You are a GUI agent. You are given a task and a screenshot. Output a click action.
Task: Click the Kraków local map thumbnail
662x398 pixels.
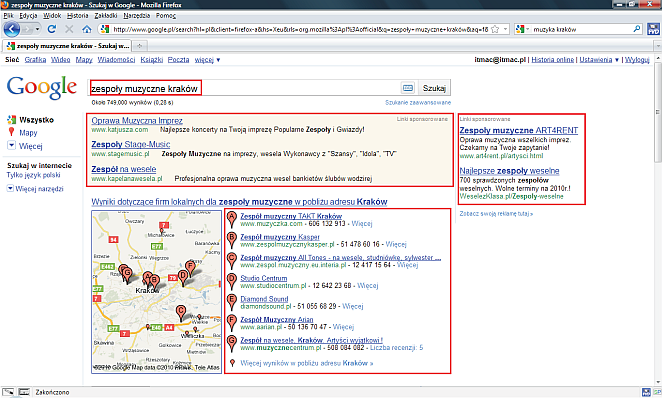click(157, 292)
